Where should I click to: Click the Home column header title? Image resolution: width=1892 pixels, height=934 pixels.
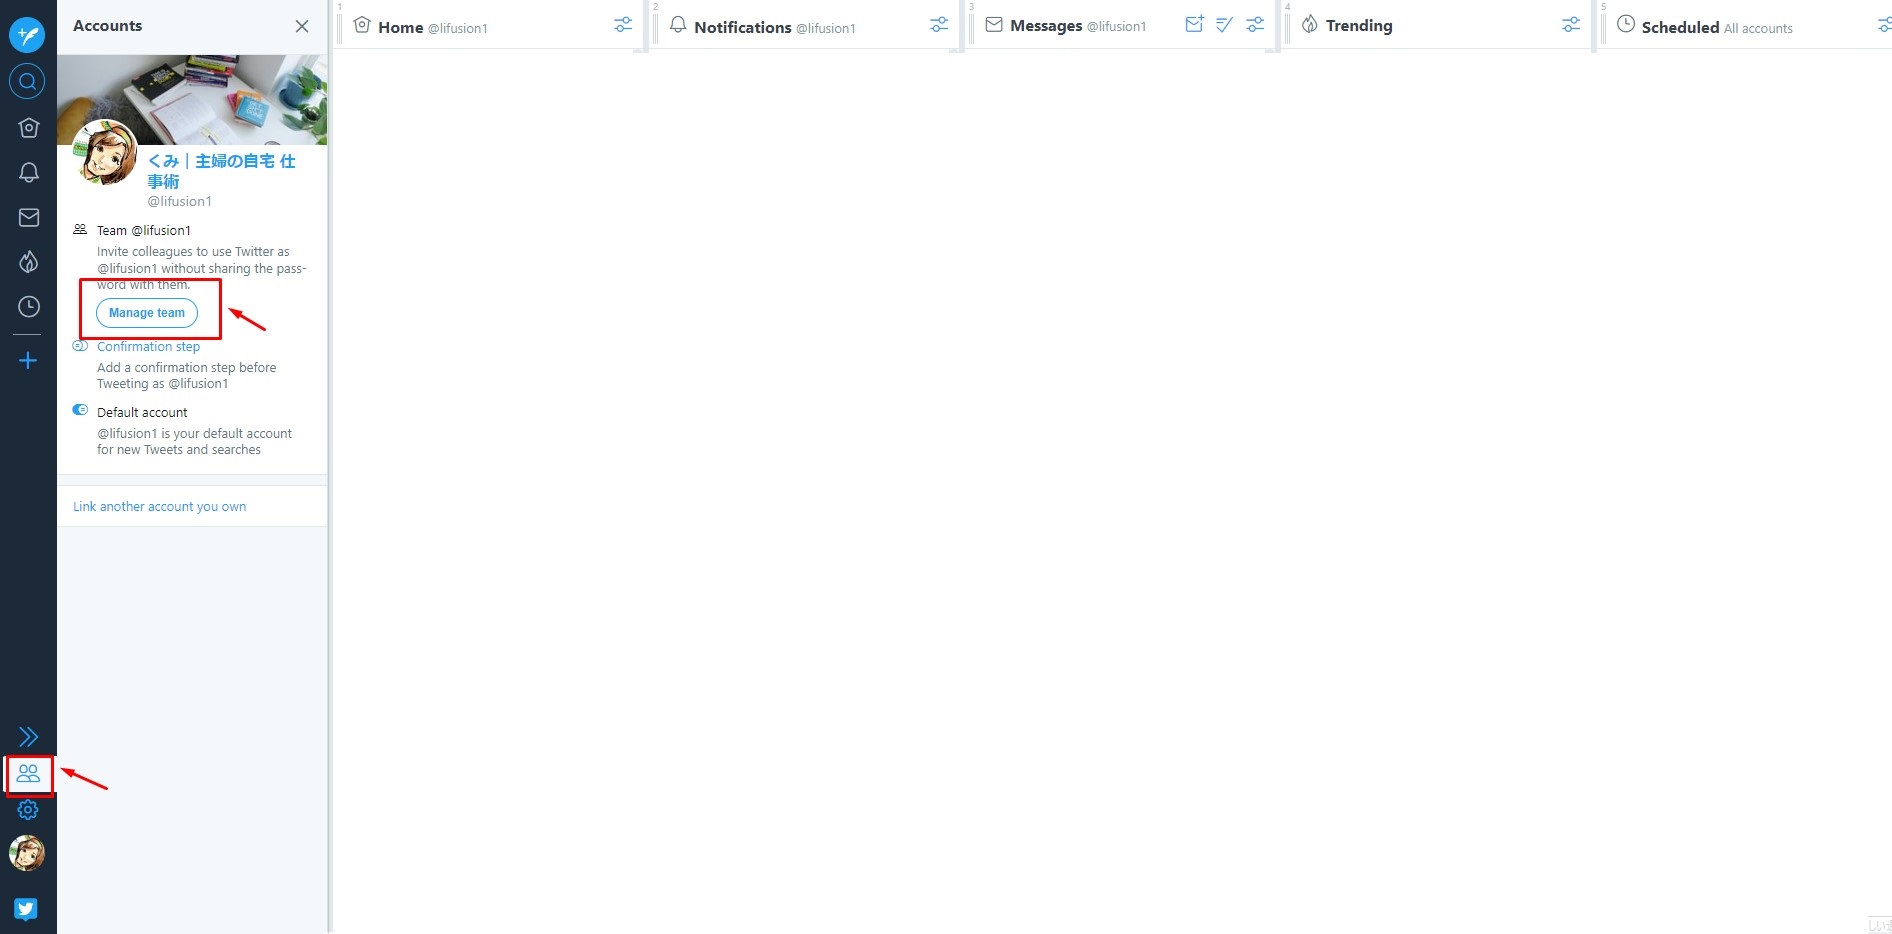click(x=401, y=28)
